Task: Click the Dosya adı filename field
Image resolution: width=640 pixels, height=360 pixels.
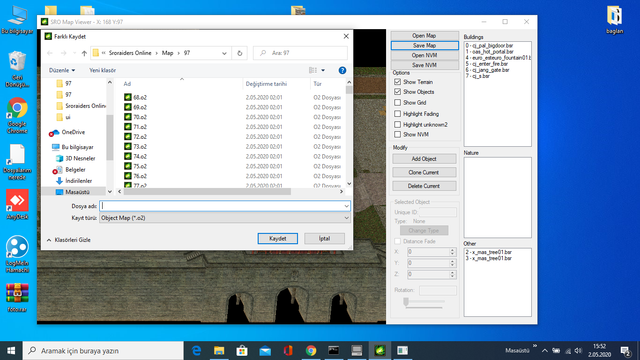Action: [x=222, y=206]
